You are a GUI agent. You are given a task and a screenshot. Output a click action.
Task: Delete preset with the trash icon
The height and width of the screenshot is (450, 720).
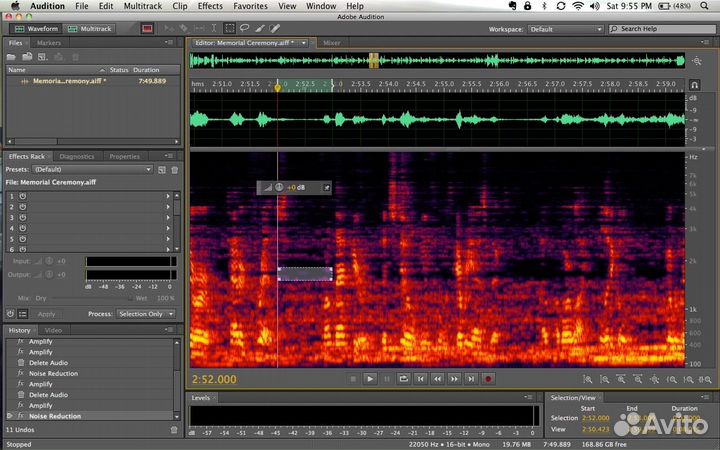coord(174,170)
